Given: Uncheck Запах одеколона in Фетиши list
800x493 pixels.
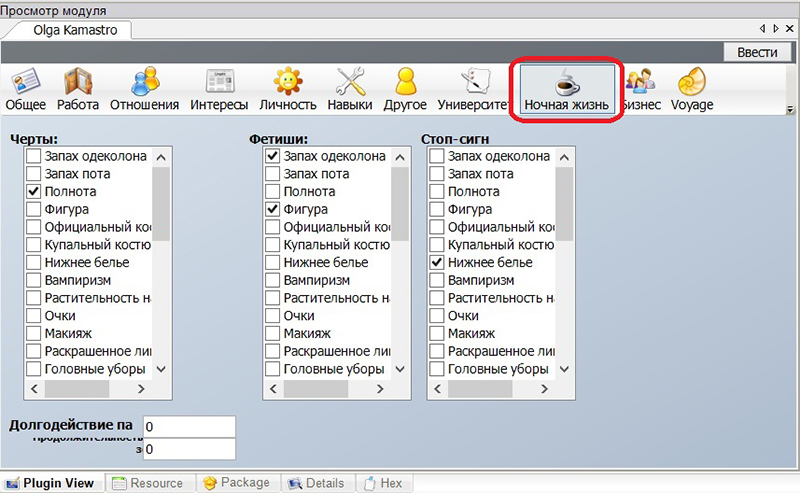Looking at the screenshot, I should pyautogui.click(x=272, y=156).
